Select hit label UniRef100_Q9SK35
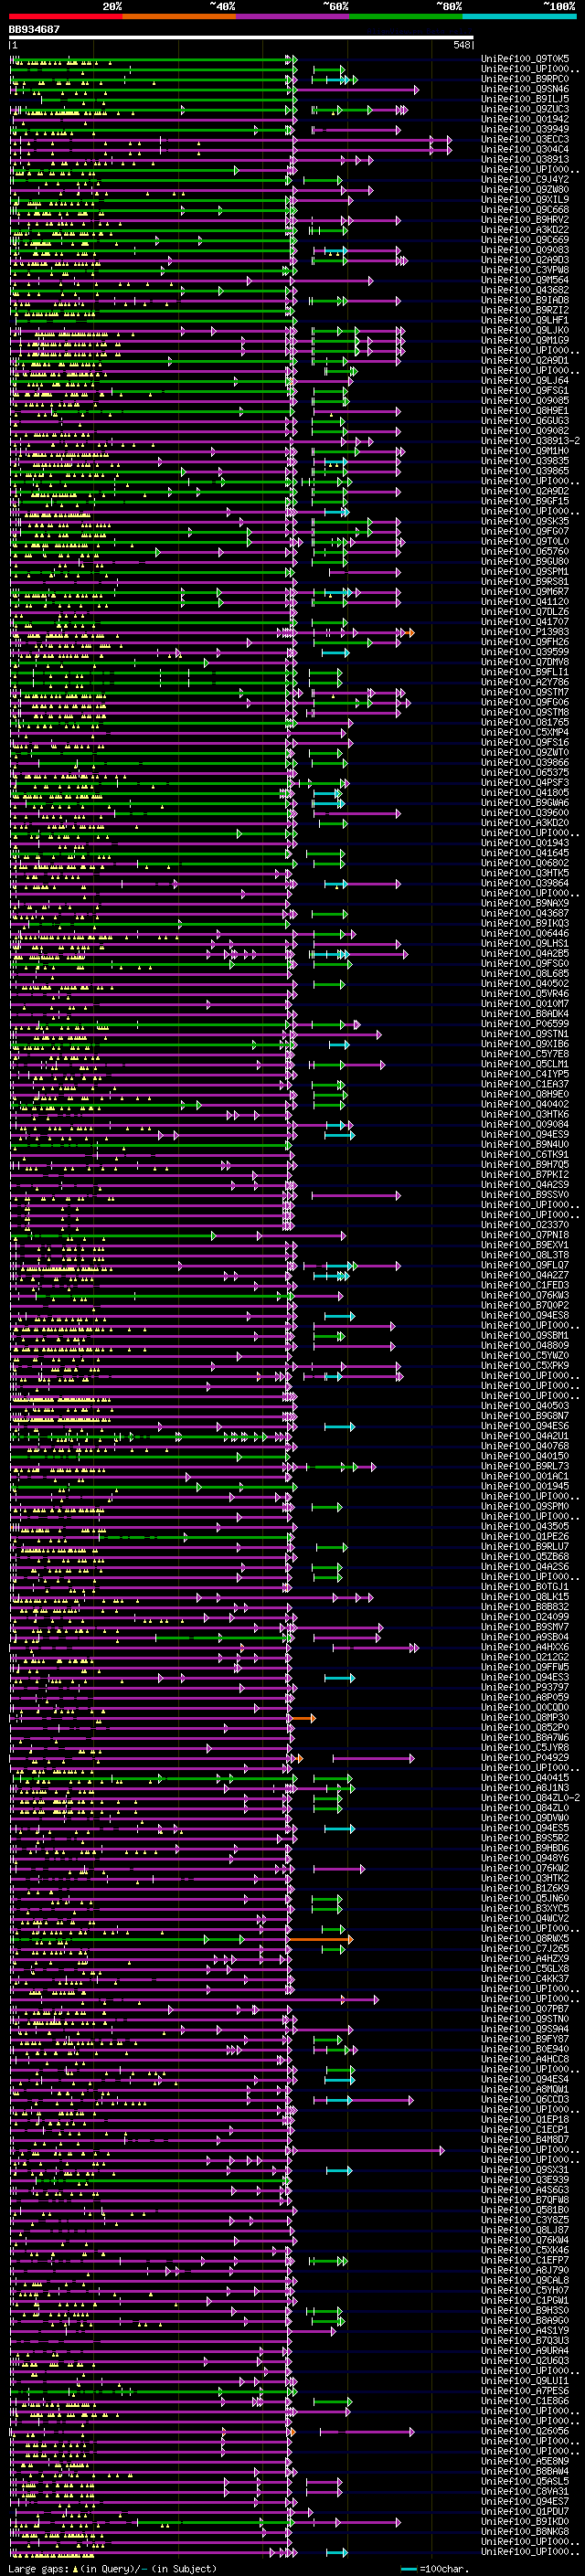This screenshot has width=585, height=2576. [525, 521]
